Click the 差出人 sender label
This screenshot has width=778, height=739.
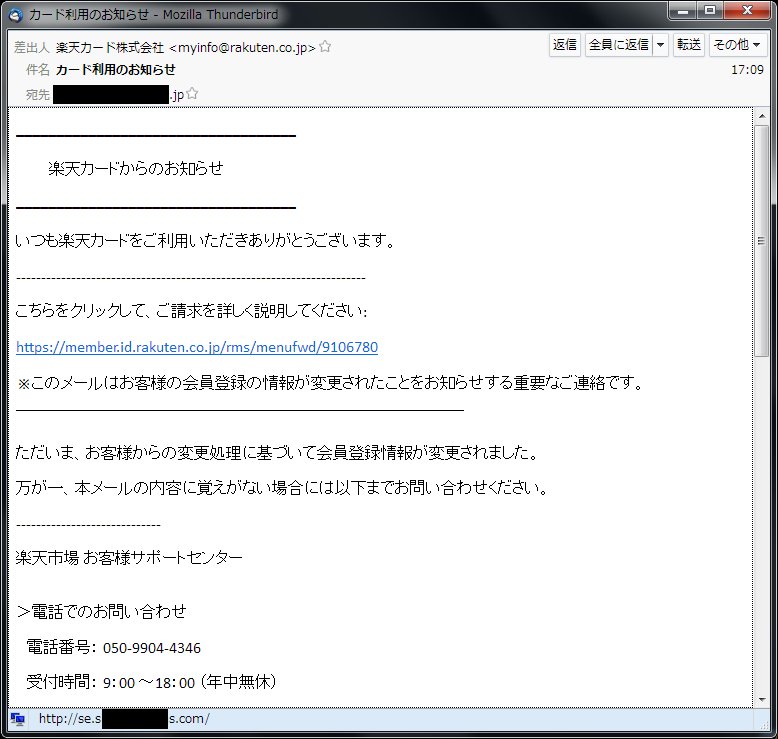pos(32,48)
